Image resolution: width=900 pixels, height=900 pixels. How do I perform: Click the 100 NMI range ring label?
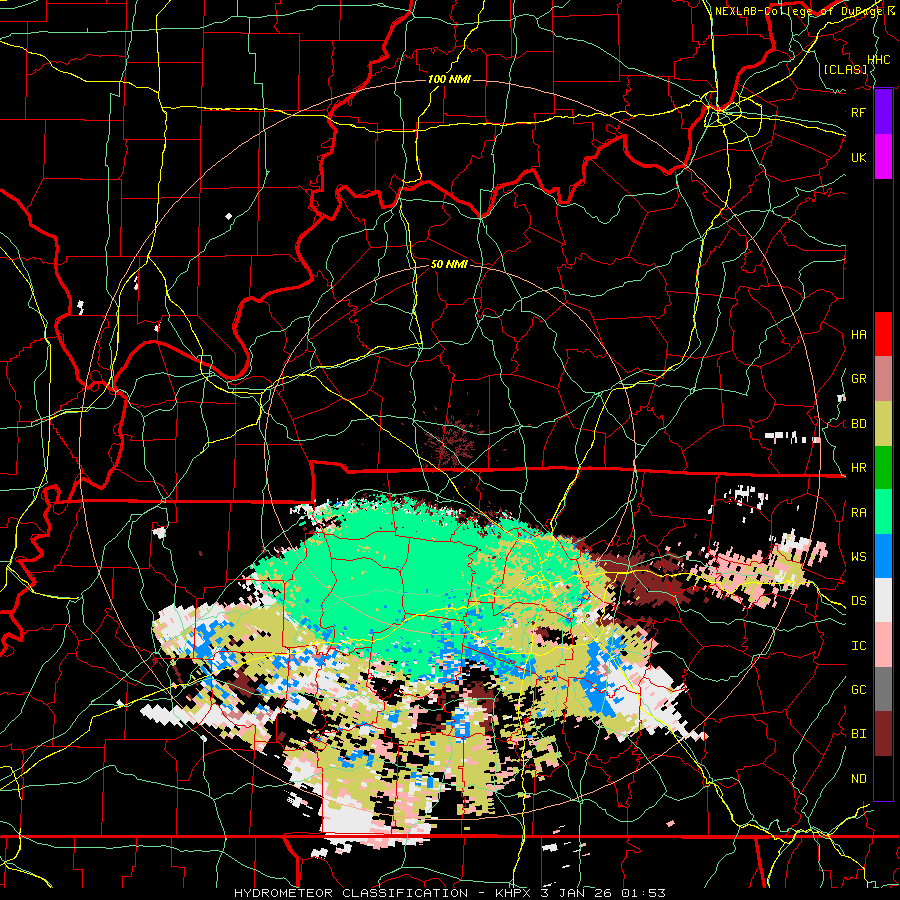tap(449, 79)
